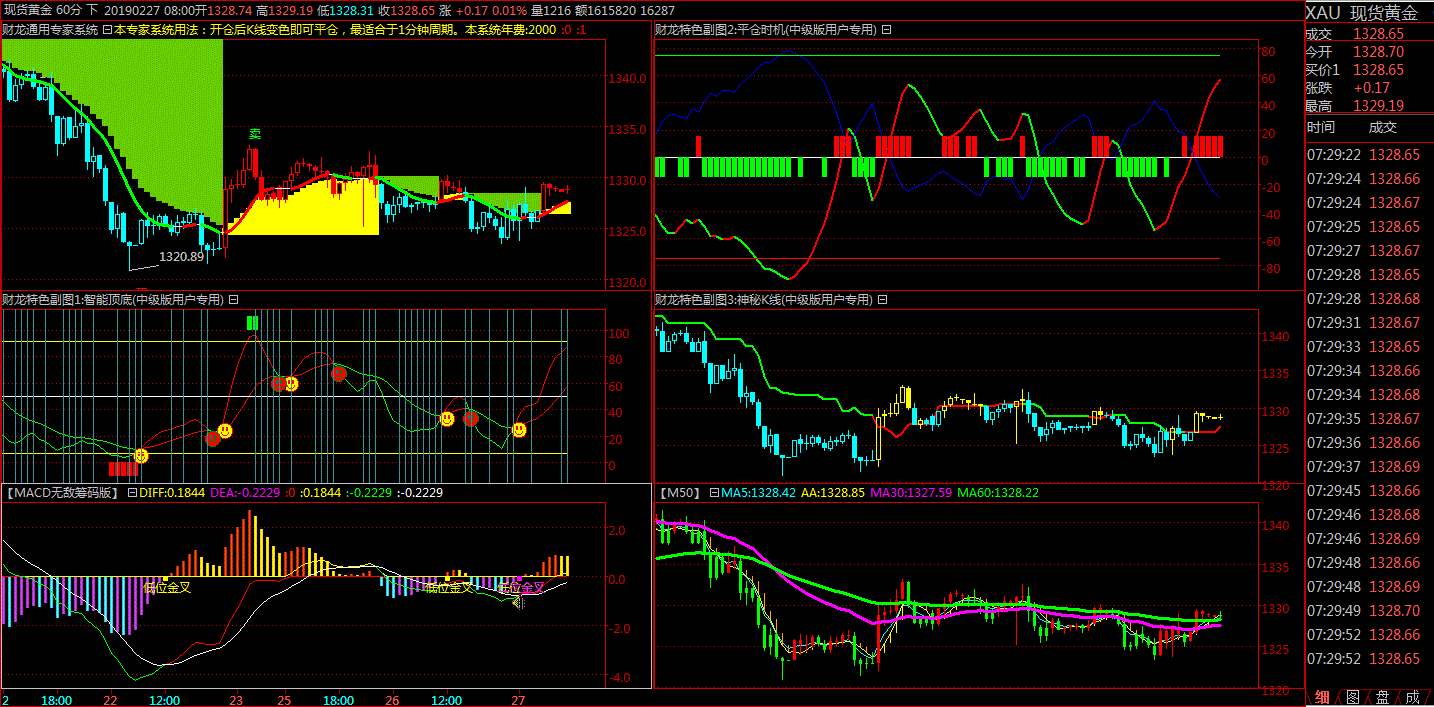Screen dimensions: 1434x707
Task: Click the XAU 现货黄金 quote panel title
Action: 1361,13
